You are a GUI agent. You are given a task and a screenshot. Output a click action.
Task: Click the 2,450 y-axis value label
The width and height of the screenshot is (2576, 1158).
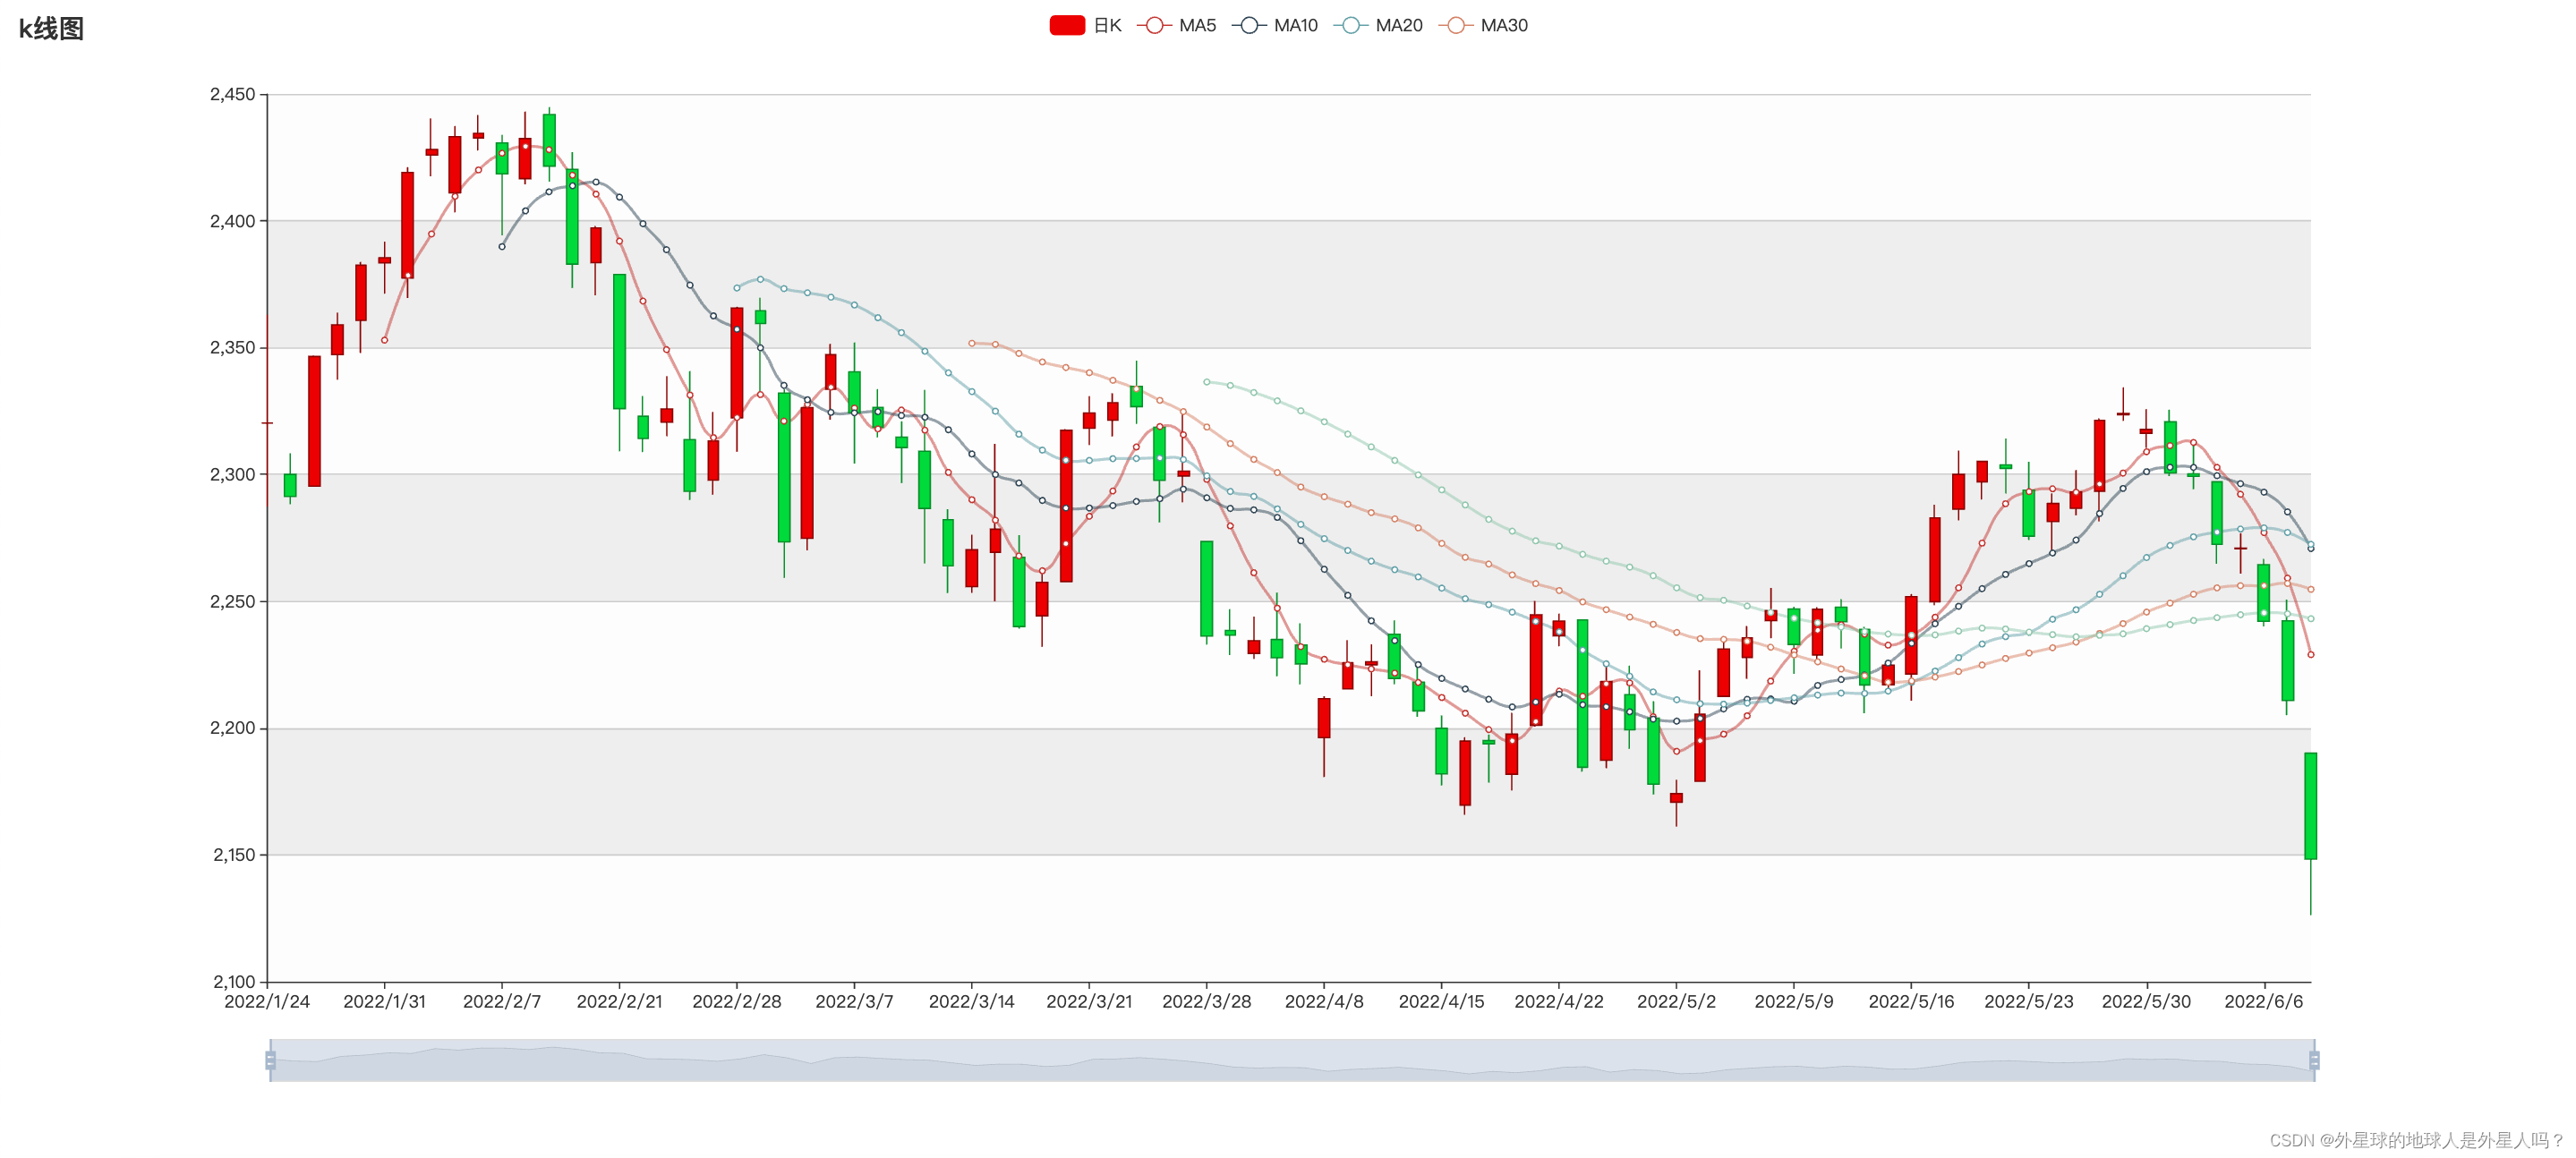click(x=232, y=94)
